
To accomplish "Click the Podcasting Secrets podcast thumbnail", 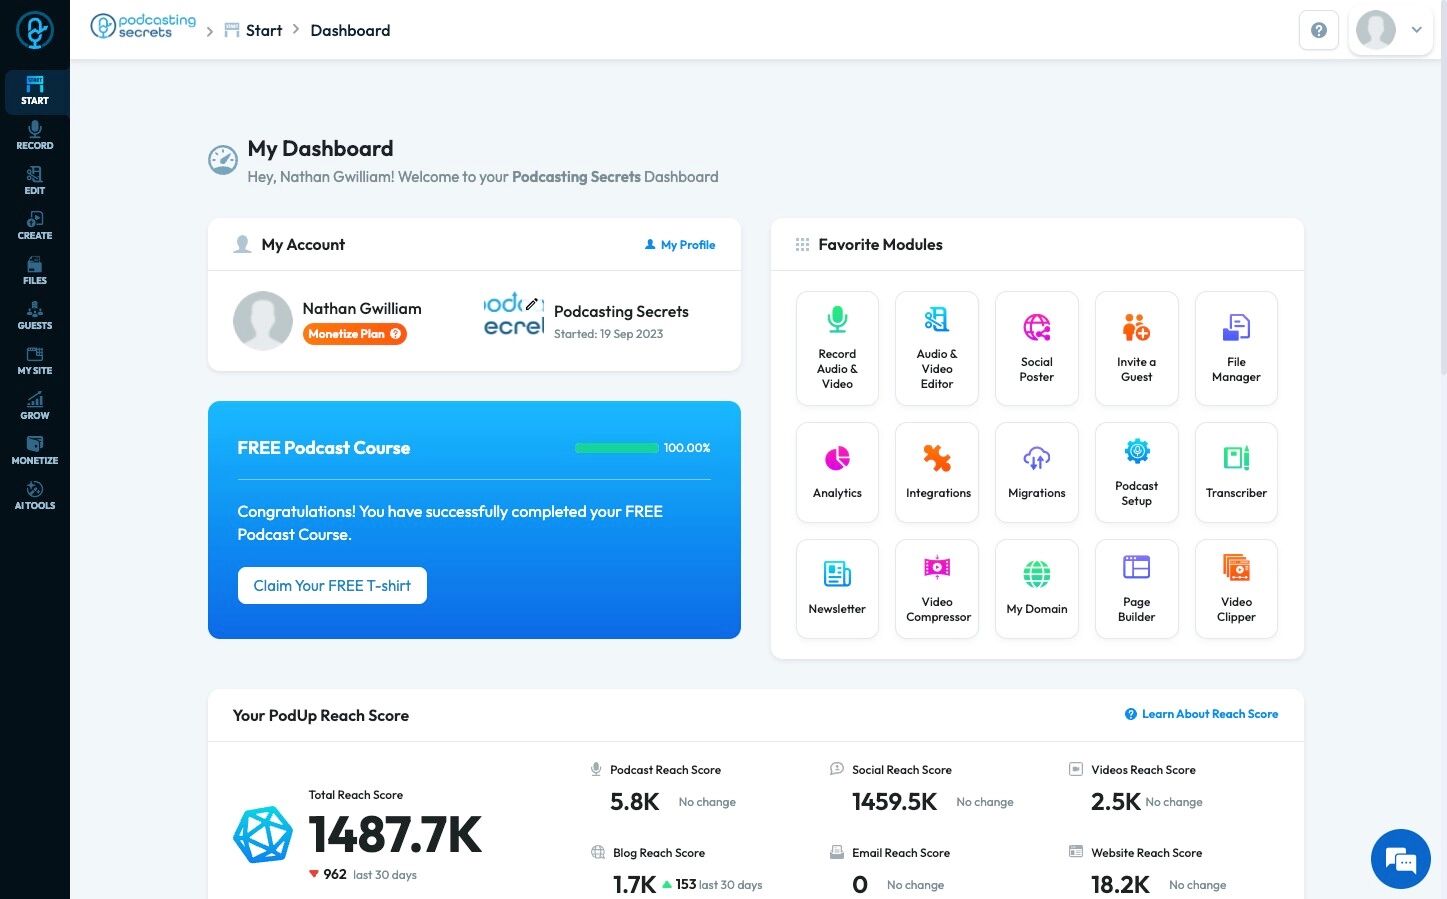I will coord(514,315).
